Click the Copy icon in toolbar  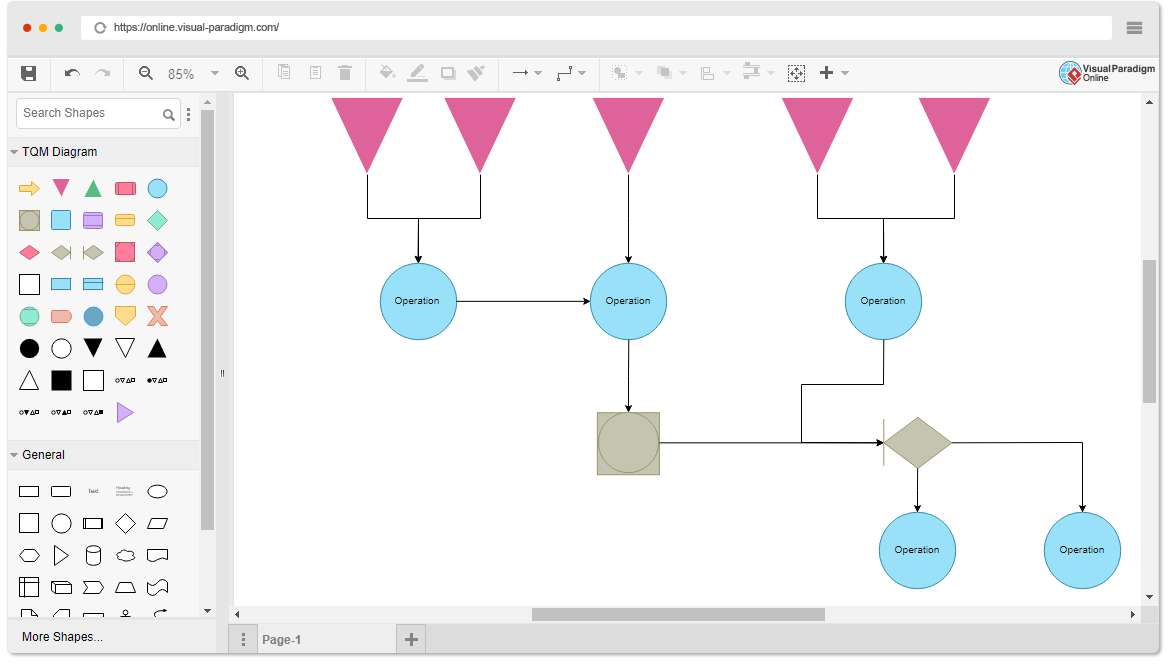284,72
